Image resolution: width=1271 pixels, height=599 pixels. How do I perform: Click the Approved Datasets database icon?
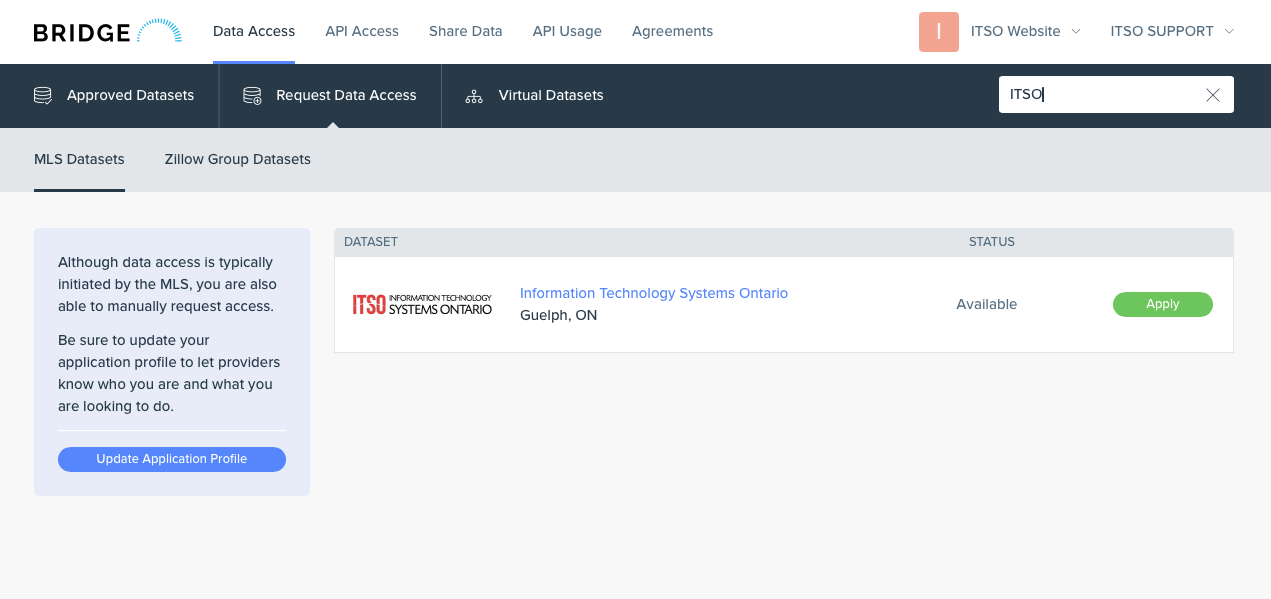coord(42,95)
